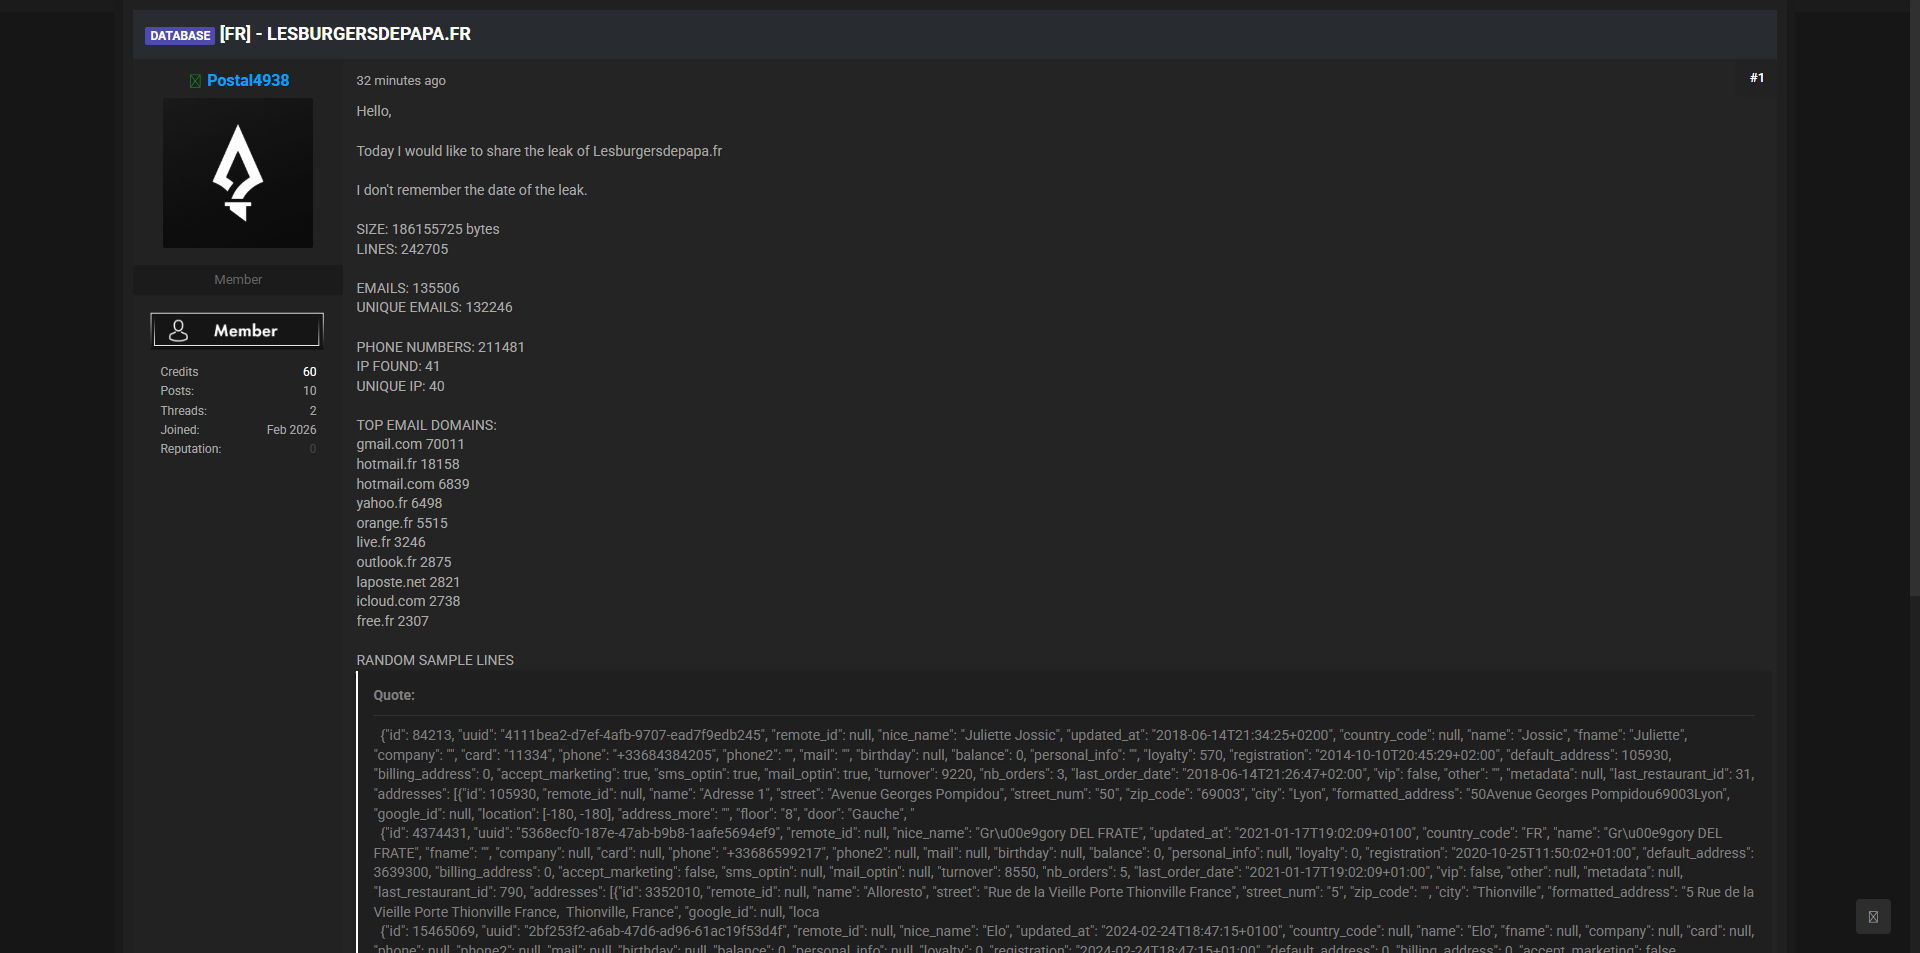Click the Credits value of 60
Image resolution: width=1920 pixels, height=953 pixels.
(309, 372)
